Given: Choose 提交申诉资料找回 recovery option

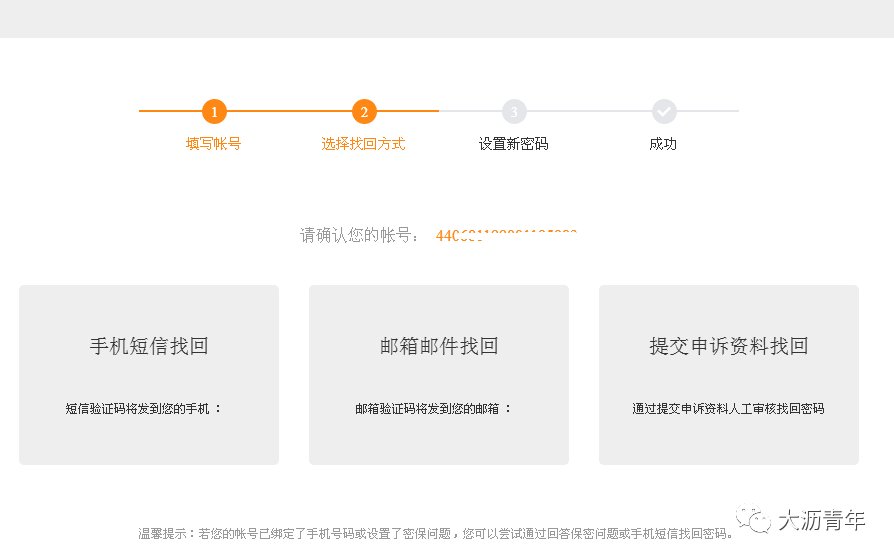Looking at the screenshot, I should click(729, 375).
